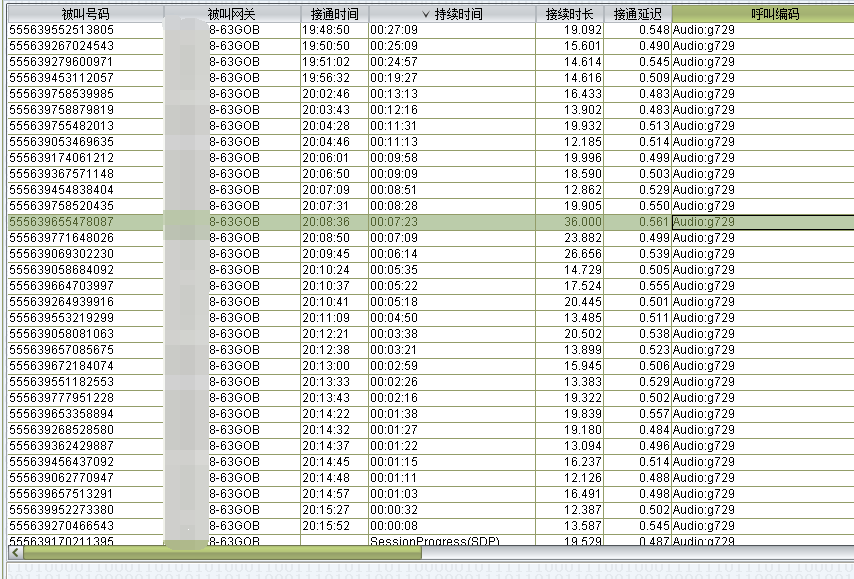Click connect time 20:13:43

(x=326, y=398)
